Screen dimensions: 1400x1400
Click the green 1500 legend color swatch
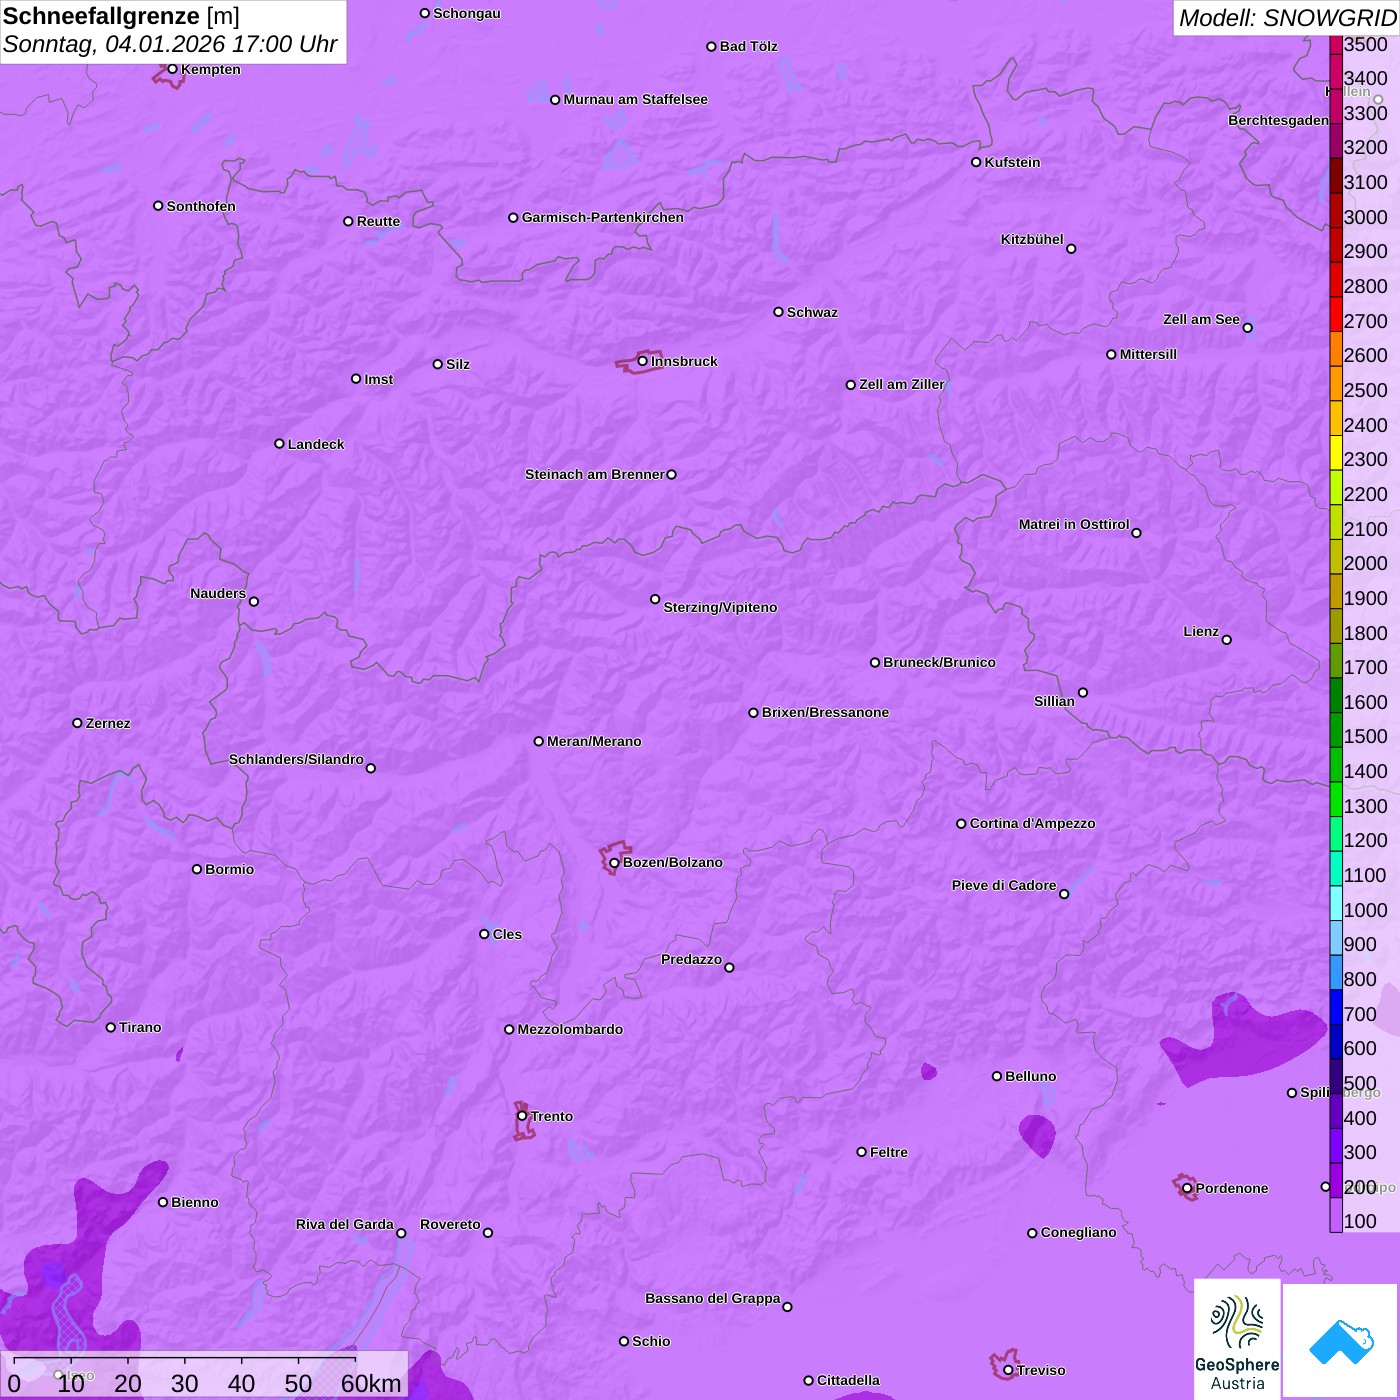pos(1336,729)
